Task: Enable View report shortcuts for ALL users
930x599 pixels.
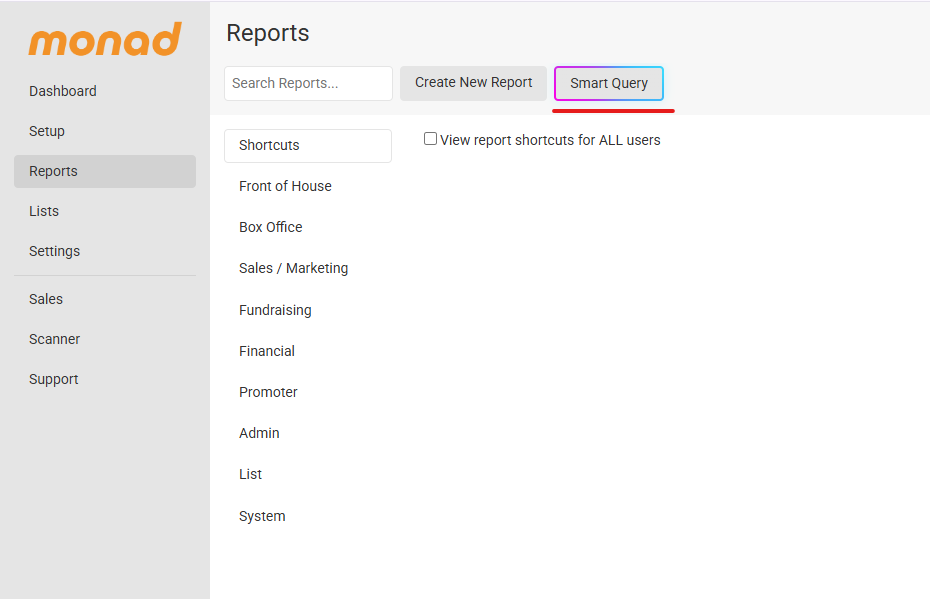Action: tap(431, 139)
